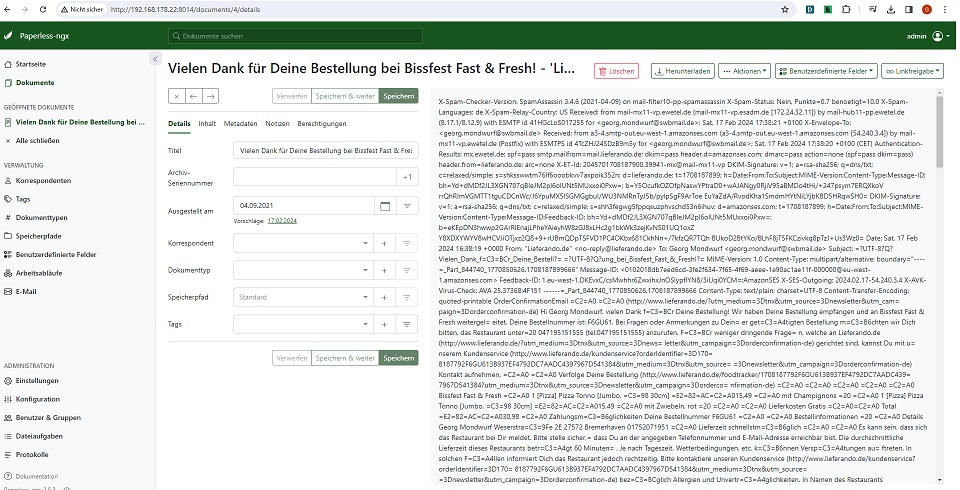The width and height of the screenshot is (960, 490).
Task: Go to previous document with left arrow
Action: coord(193,96)
